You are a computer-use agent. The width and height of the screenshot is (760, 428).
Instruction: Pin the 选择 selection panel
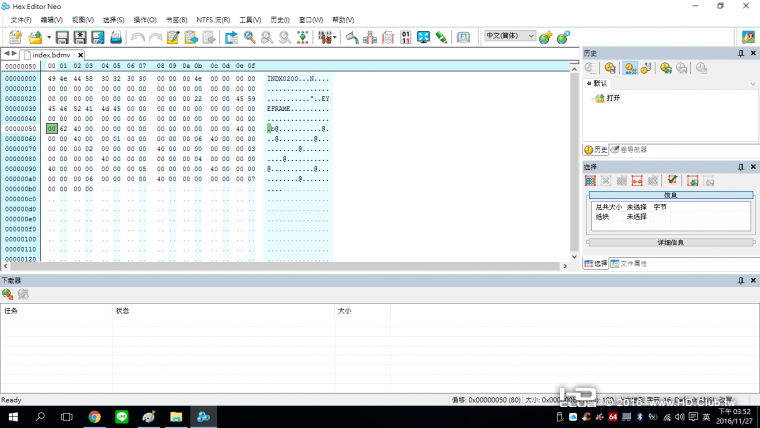[741, 167]
